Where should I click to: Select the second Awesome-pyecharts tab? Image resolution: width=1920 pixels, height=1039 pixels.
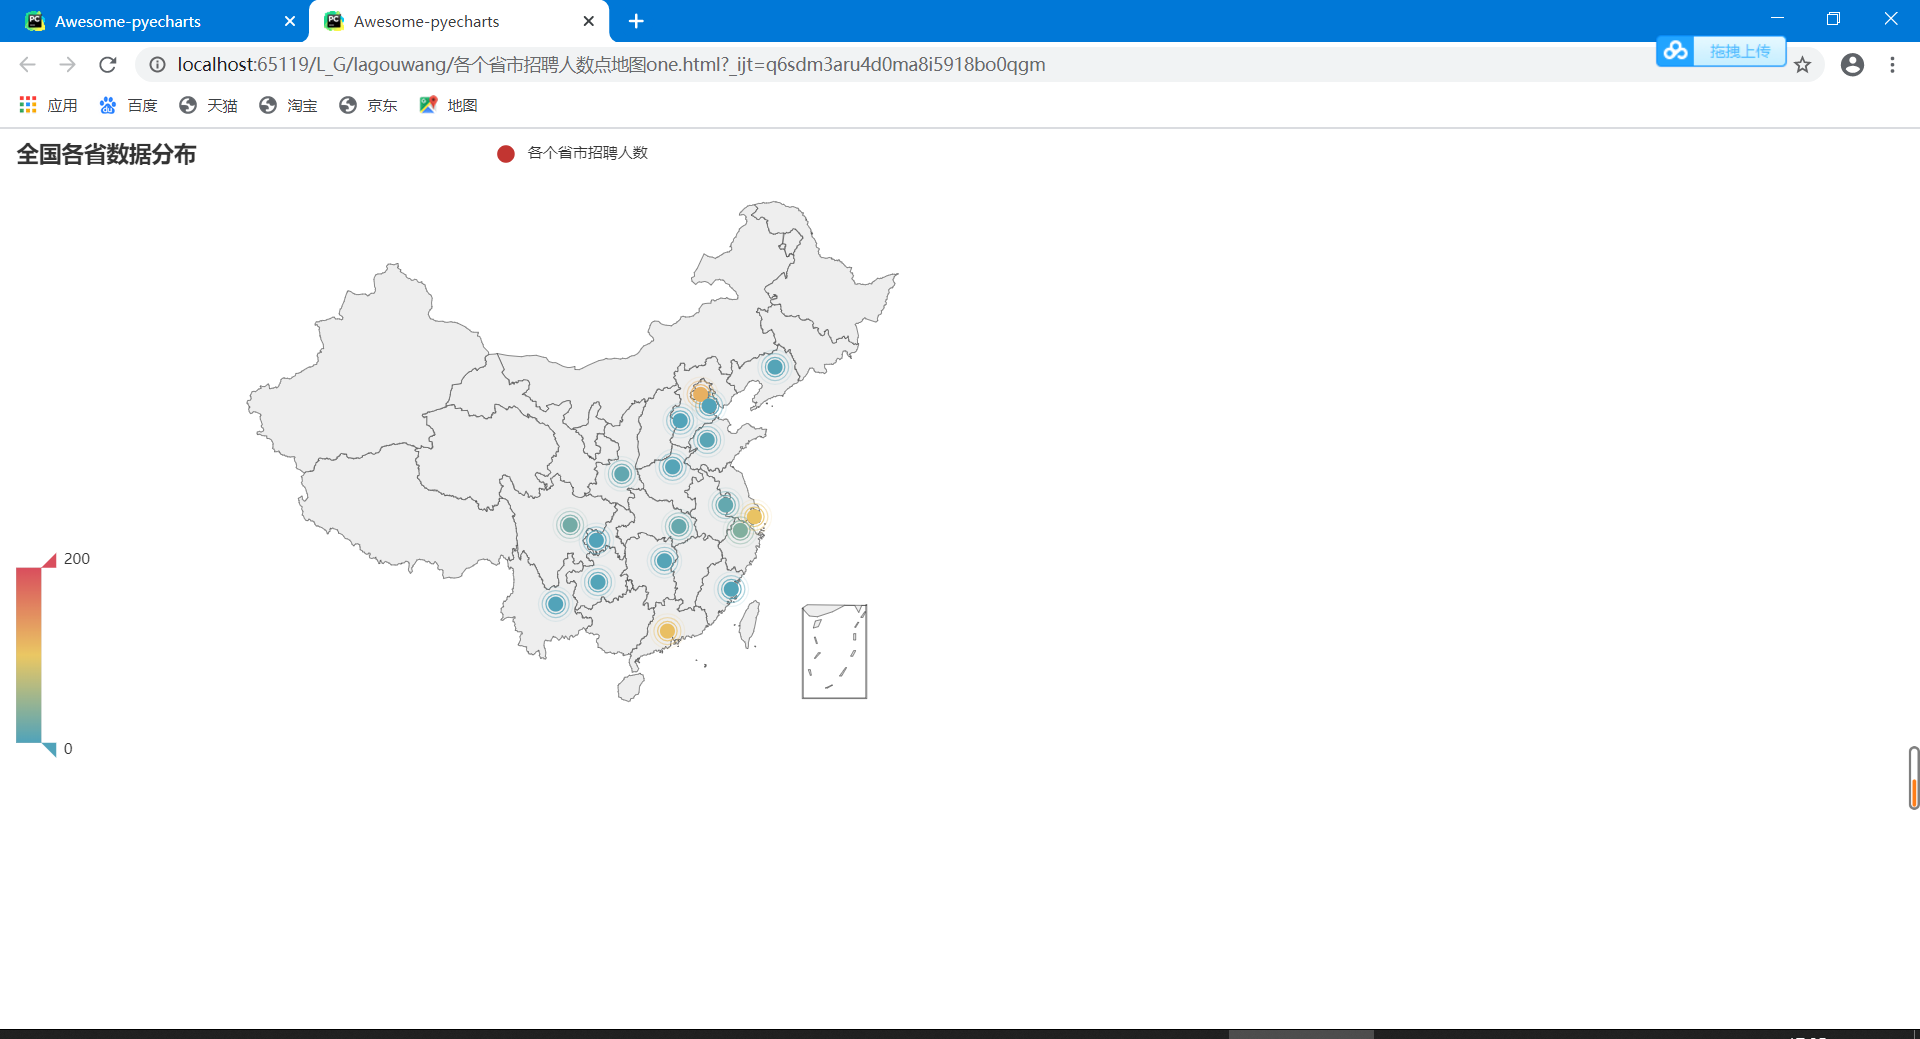click(460, 21)
